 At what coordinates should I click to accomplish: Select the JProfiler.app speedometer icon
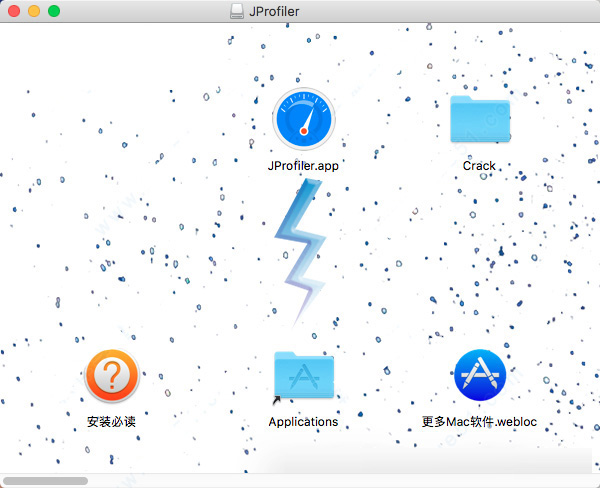pos(304,119)
